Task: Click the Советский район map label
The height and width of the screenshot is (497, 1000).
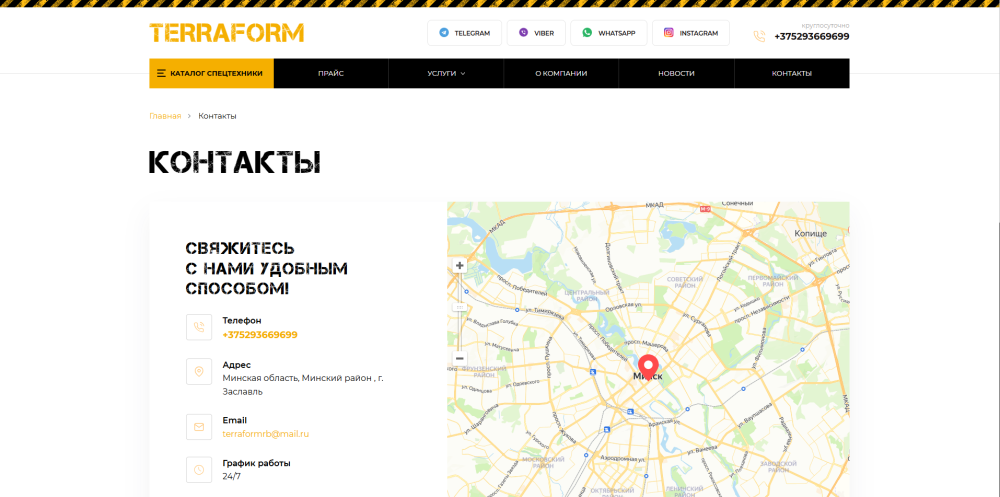Action: 685,282
